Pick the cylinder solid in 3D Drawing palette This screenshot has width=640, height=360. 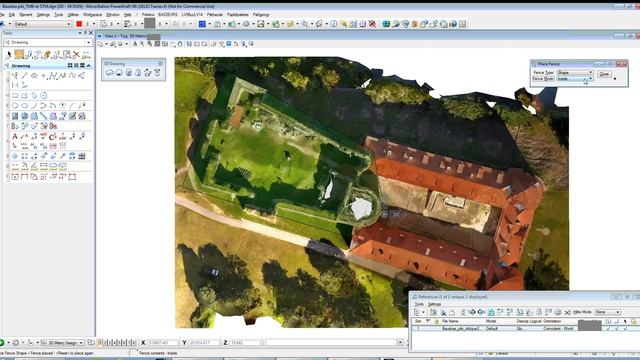[x=129, y=73]
